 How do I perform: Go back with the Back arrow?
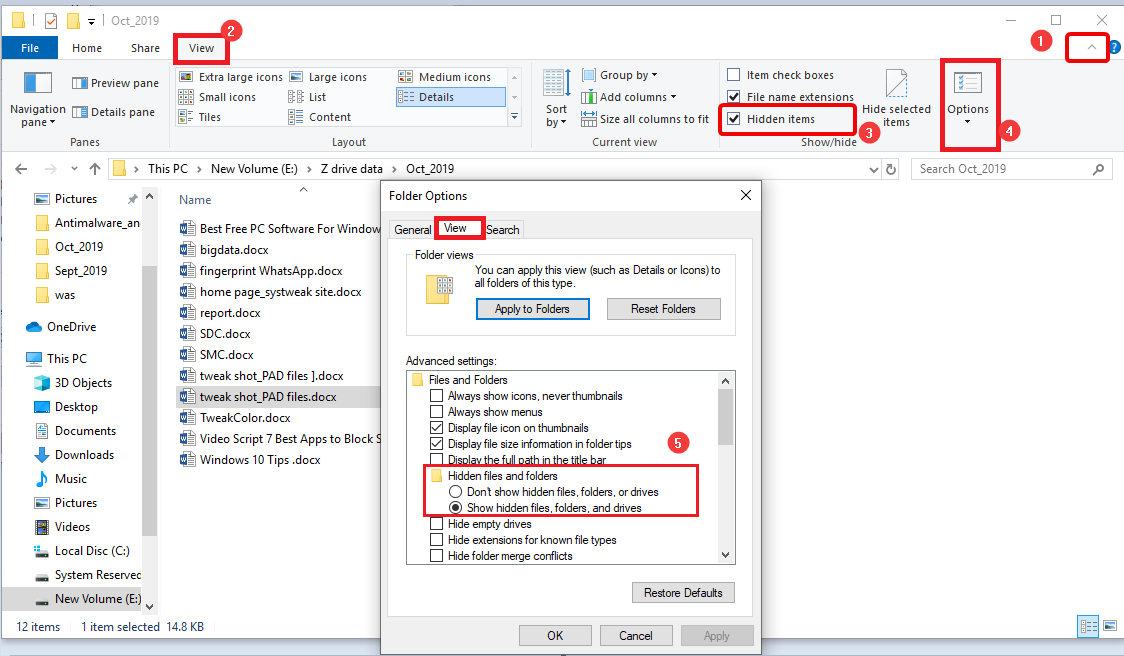point(22,169)
